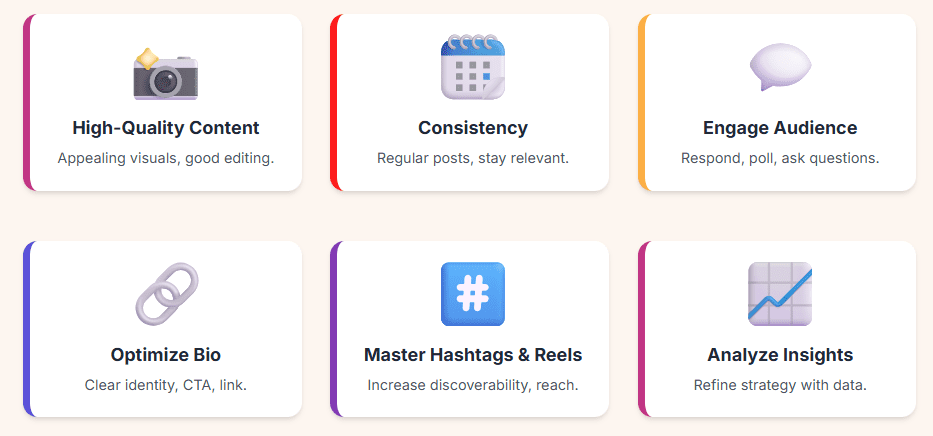Click red accent bar on Consistency card
This screenshot has height=436, width=933.
click(x=334, y=102)
